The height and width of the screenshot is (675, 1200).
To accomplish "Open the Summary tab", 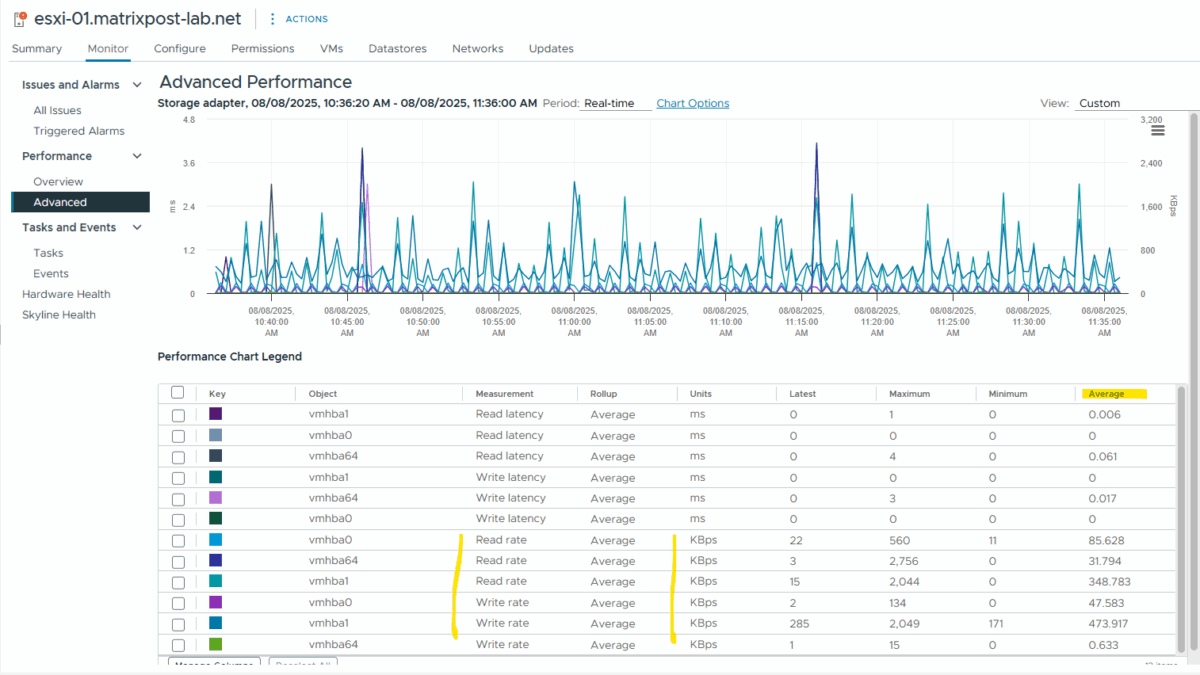I will 36,48.
